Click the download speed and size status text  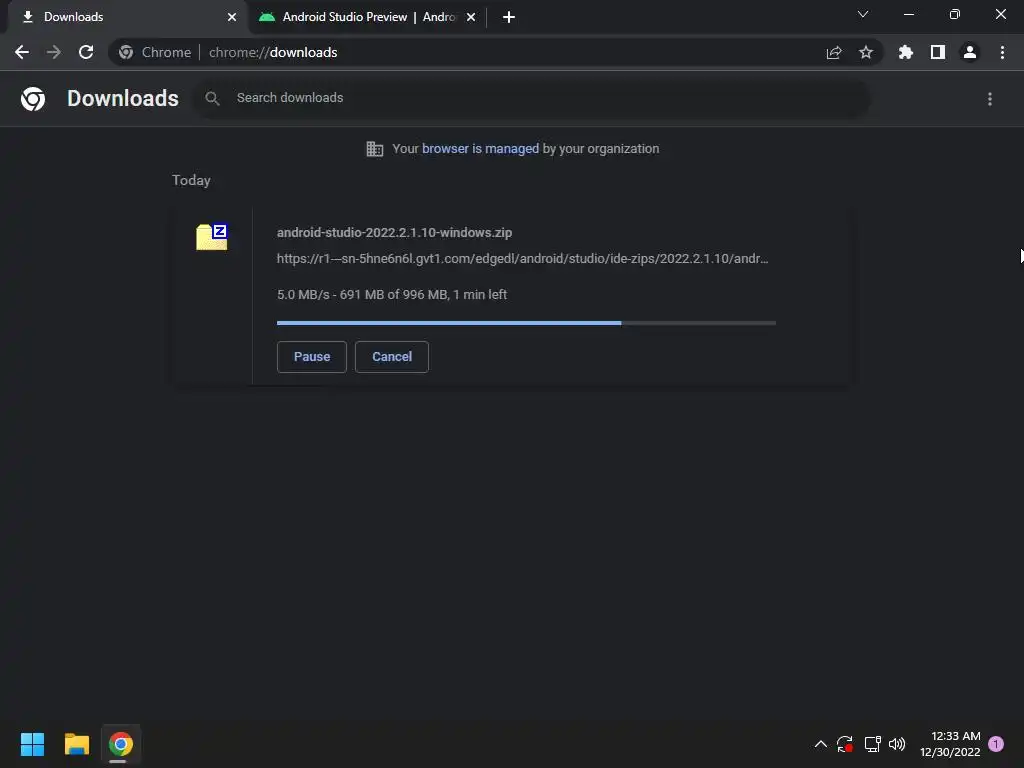tap(392, 295)
